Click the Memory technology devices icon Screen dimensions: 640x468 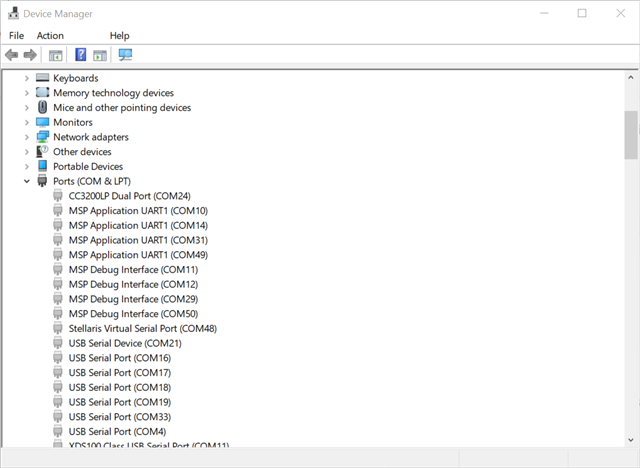pyautogui.click(x=42, y=92)
